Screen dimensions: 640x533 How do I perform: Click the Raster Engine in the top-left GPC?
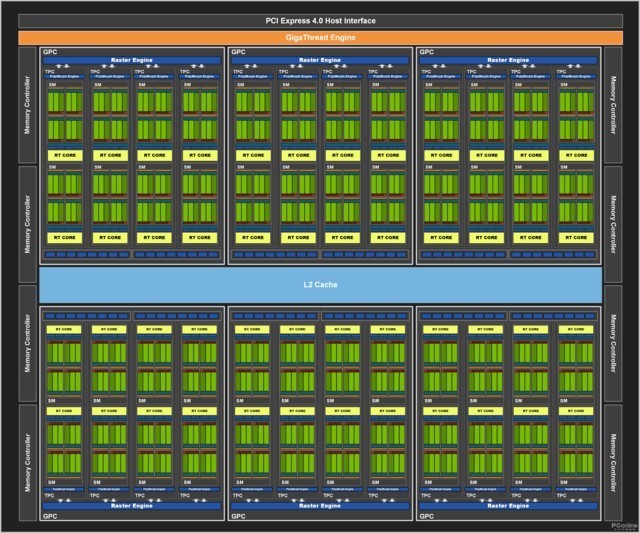pyautogui.click(x=130, y=60)
